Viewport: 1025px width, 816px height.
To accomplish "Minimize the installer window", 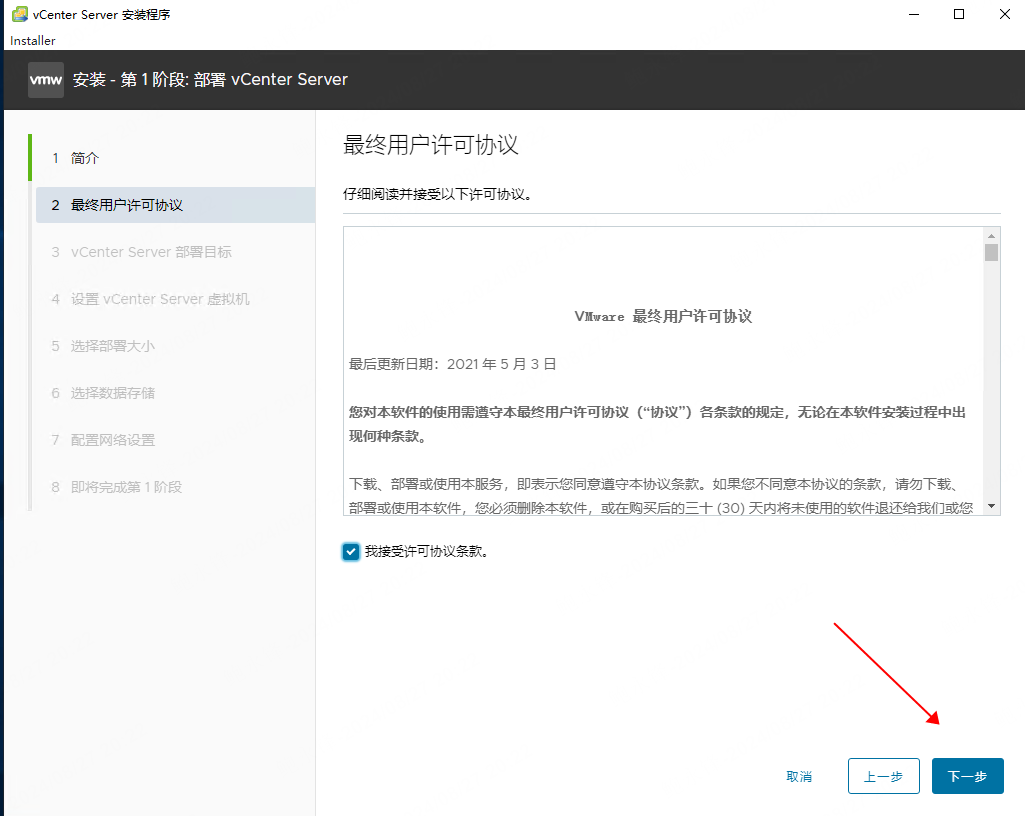I will (914, 14).
